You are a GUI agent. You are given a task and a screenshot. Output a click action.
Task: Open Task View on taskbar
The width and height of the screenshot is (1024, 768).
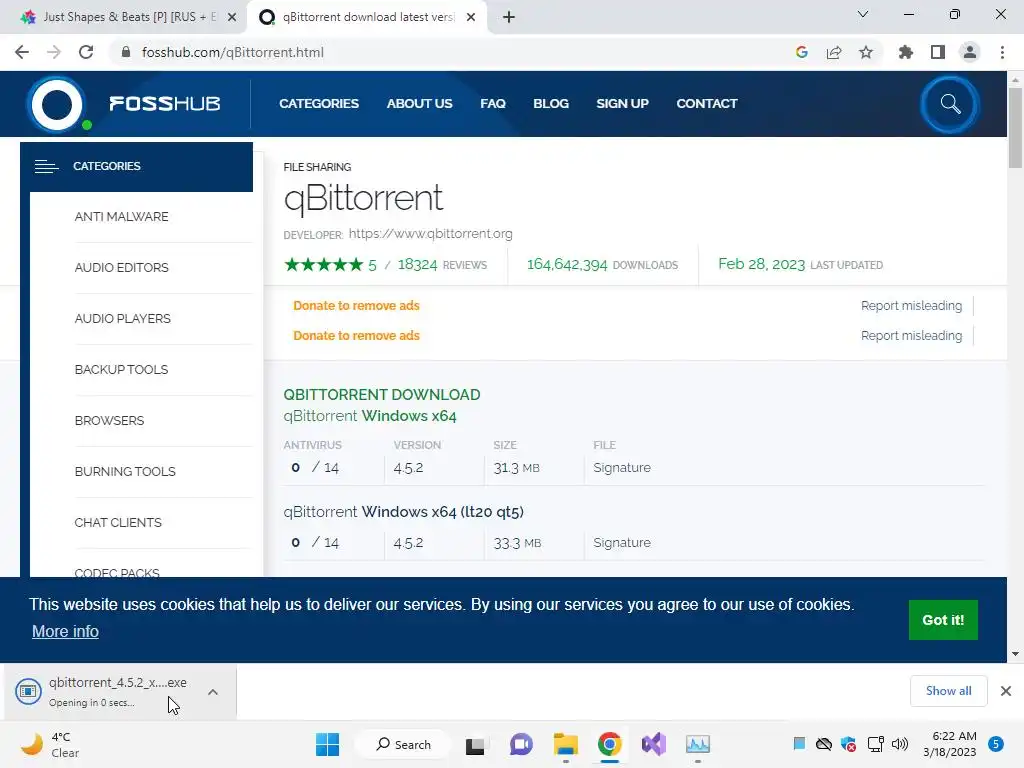pos(475,744)
